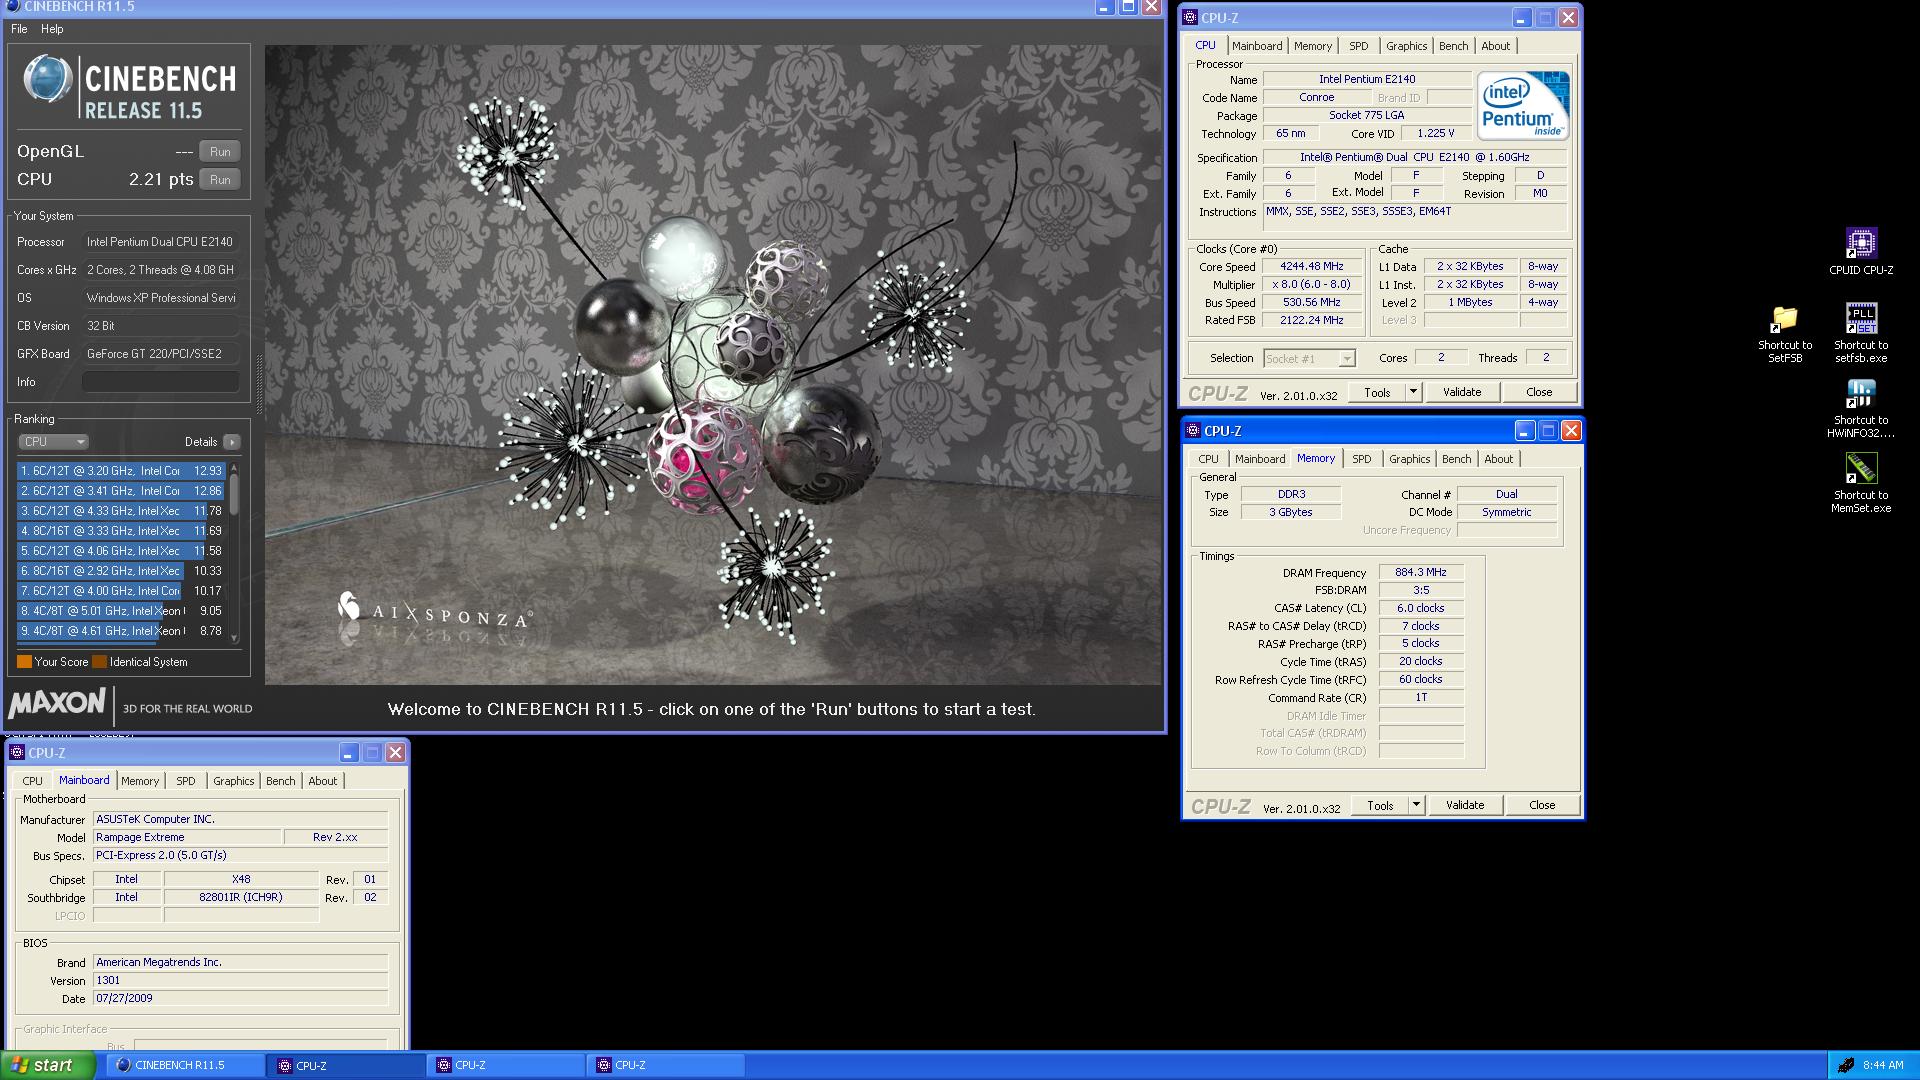Minimize the Mainboard CPU-Z window
The width and height of the screenshot is (1920, 1080).
(x=348, y=753)
